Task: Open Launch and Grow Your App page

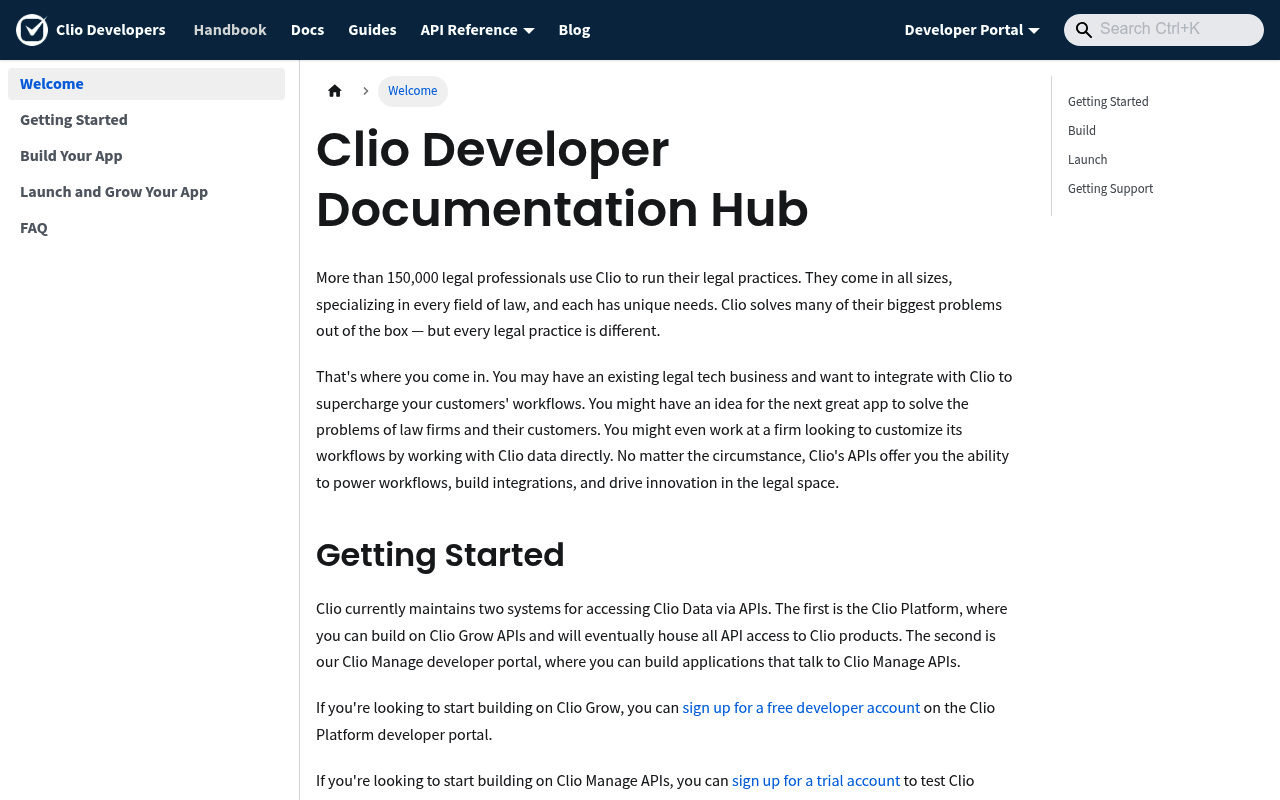Action: coord(146,192)
